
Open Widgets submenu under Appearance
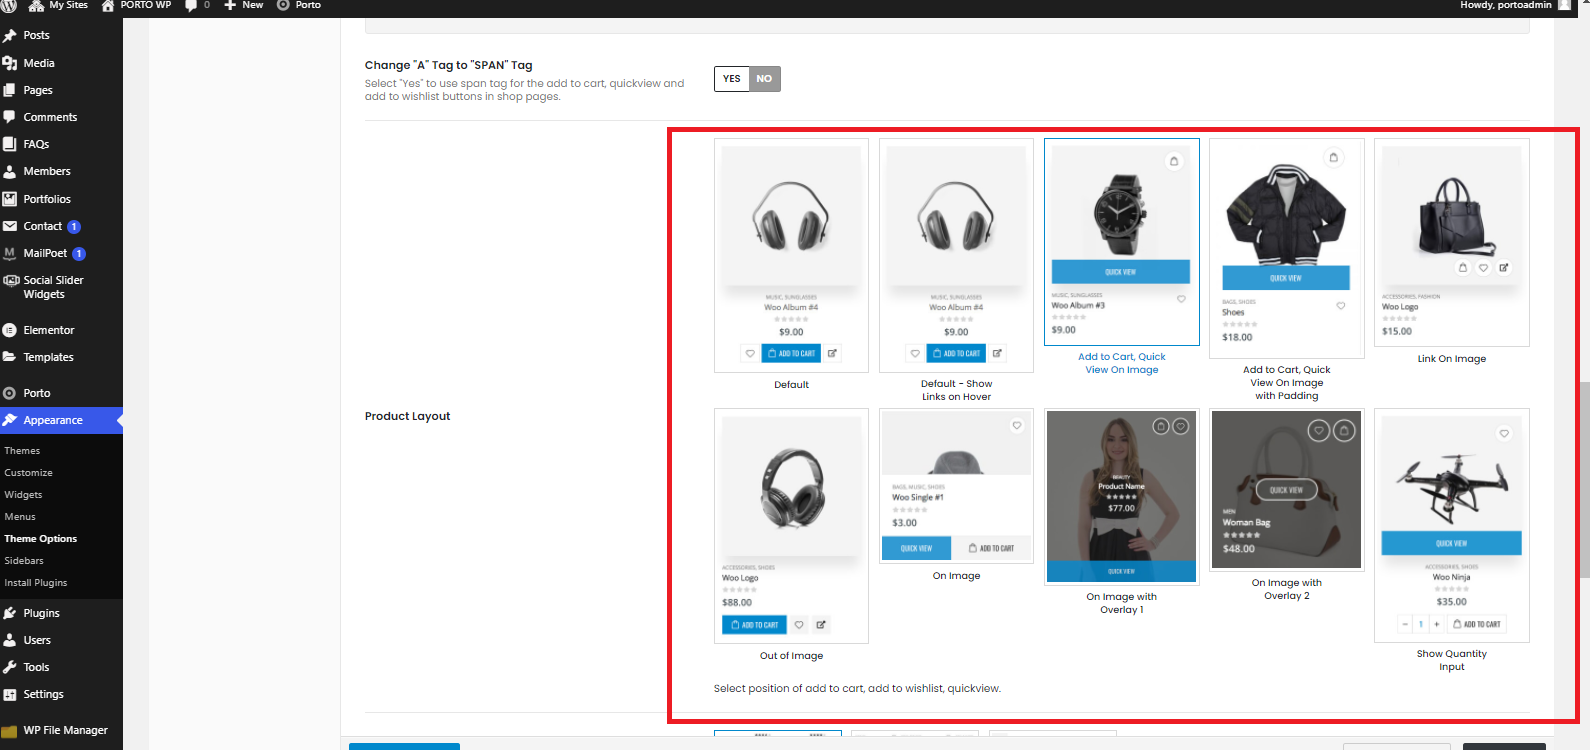(23, 495)
